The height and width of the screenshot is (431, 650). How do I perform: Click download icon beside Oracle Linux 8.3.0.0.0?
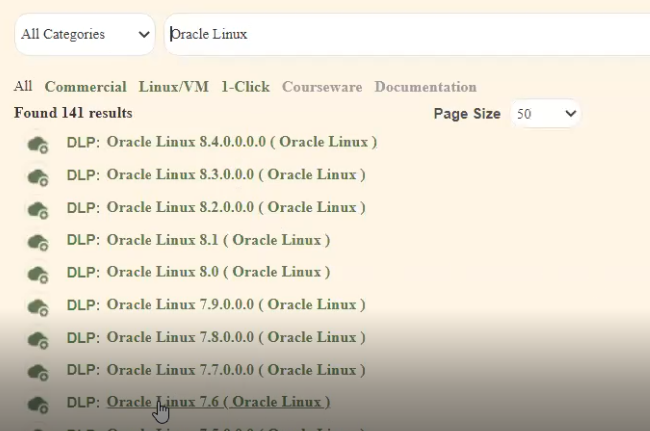point(38,177)
